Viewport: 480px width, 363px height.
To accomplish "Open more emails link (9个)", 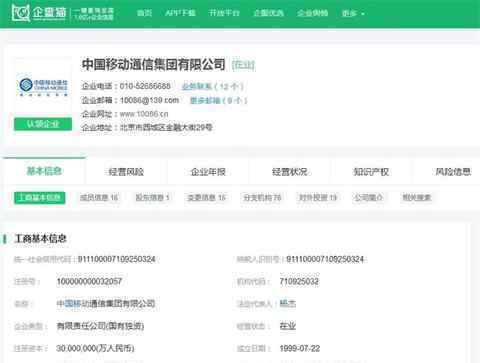I will tap(218, 100).
